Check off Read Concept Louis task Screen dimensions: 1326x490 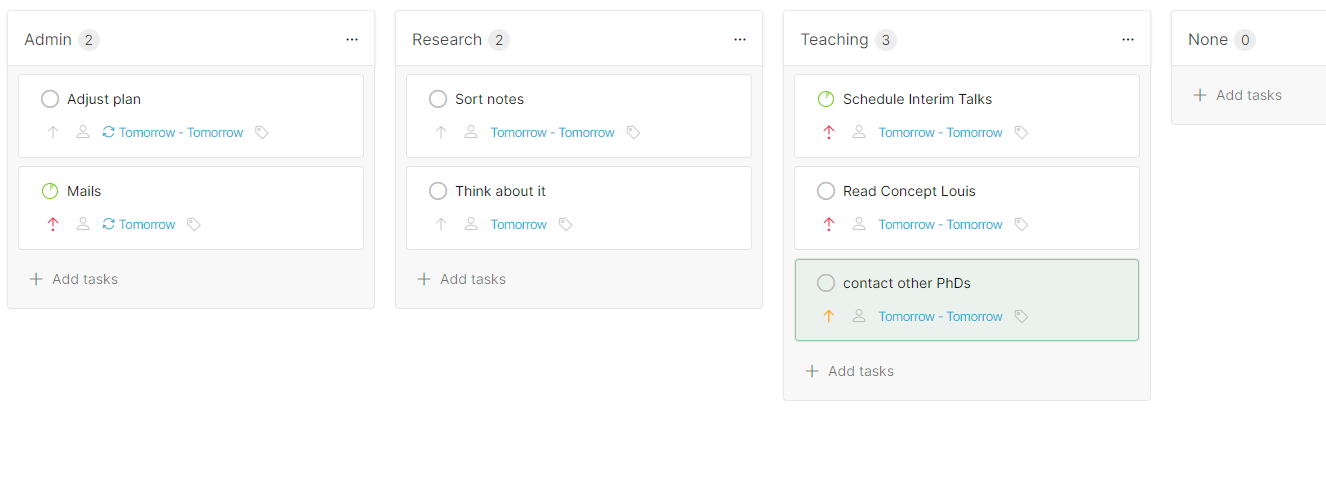coord(826,191)
